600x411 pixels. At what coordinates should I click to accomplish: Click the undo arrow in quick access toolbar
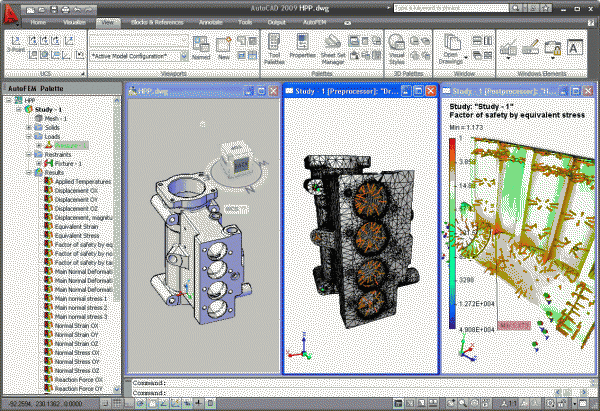tap(77, 10)
